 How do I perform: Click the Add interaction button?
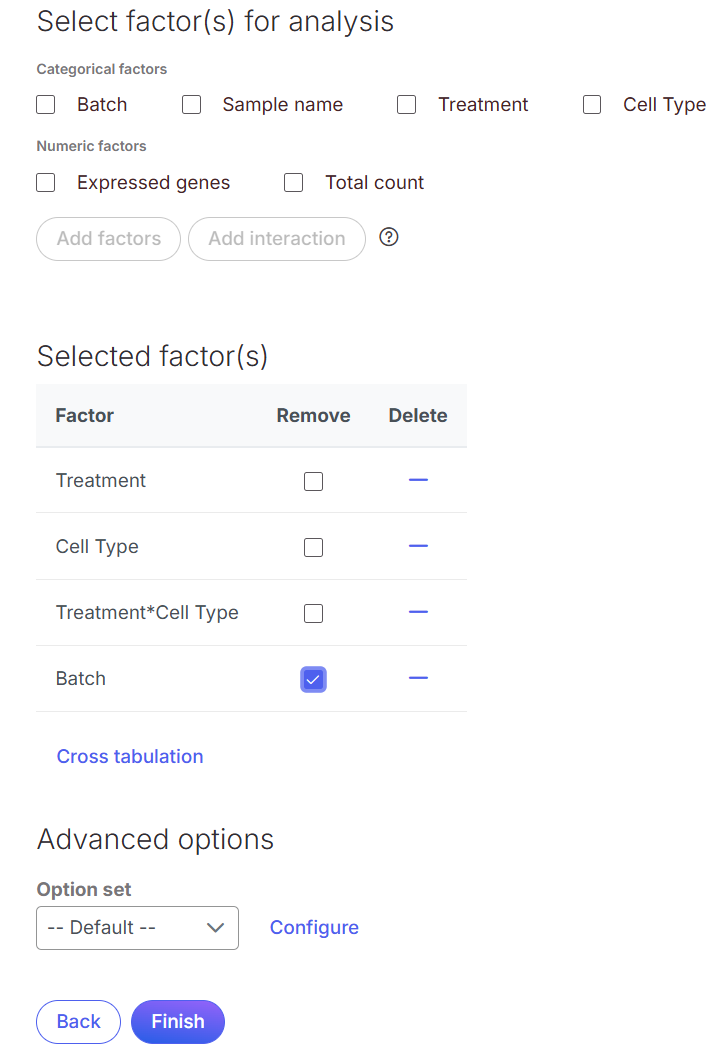pyautogui.click(x=277, y=239)
